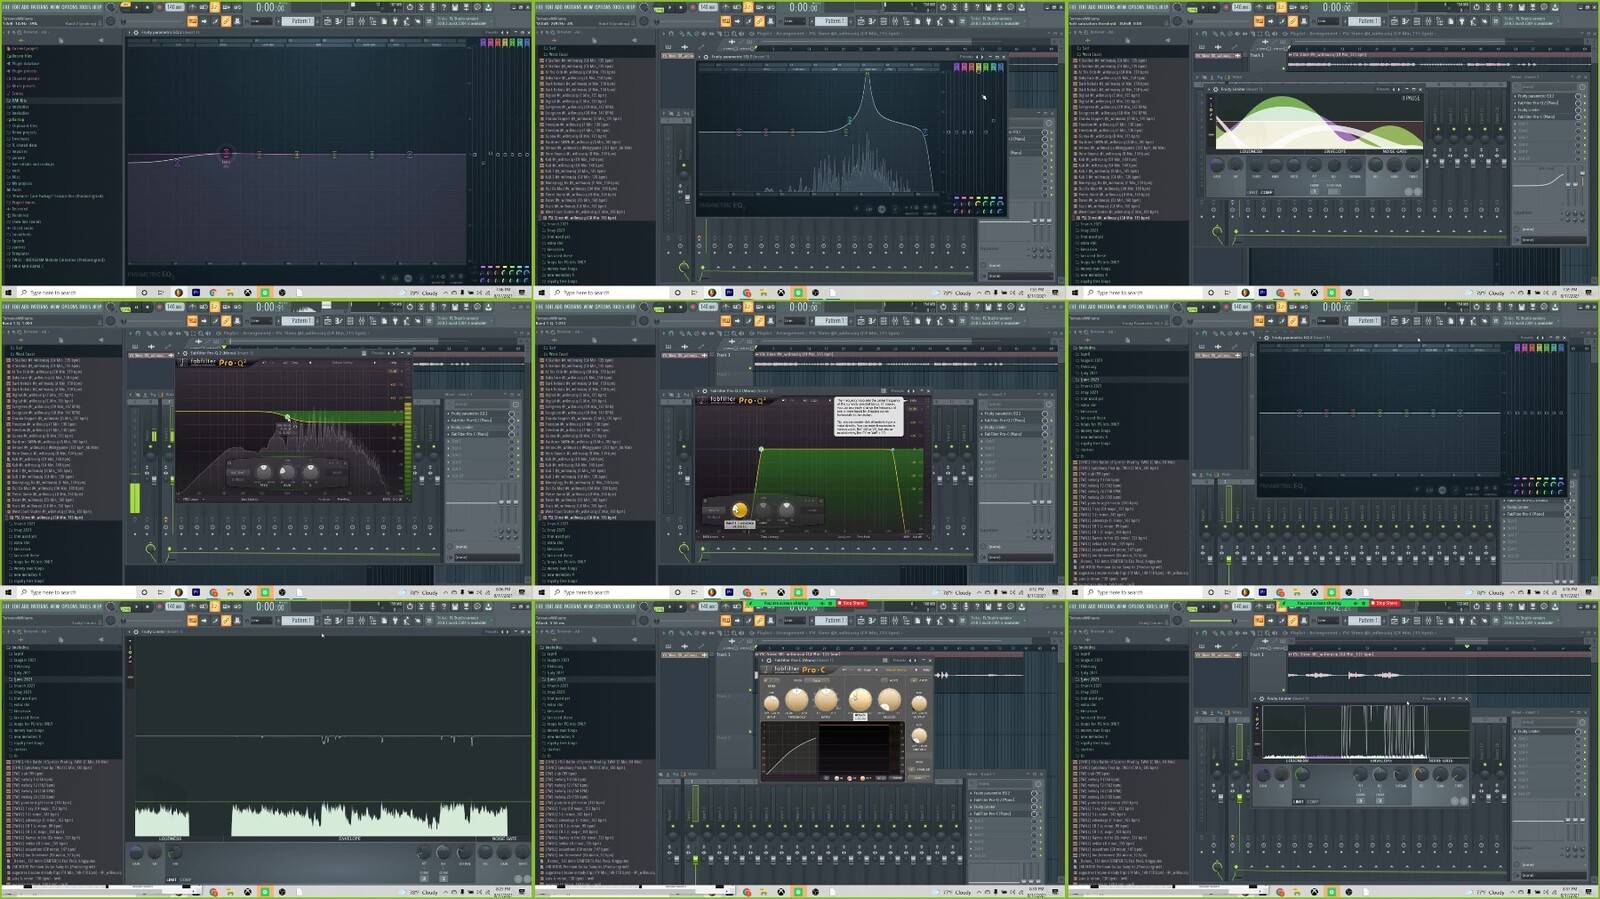Open the Pattern 1 selector above the Pro-C window
Image resolution: width=1600 pixels, height=899 pixels.
pos(832,621)
